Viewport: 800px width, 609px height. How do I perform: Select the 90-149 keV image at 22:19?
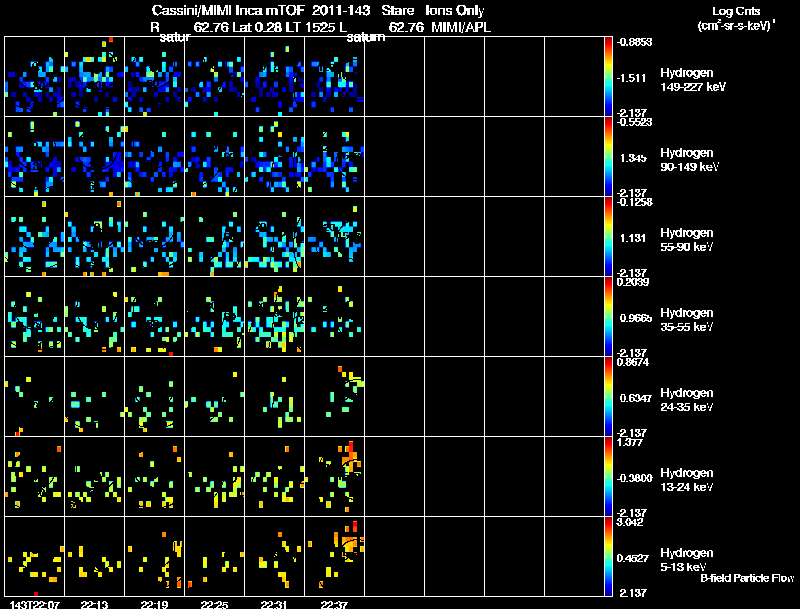click(x=155, y=157)
